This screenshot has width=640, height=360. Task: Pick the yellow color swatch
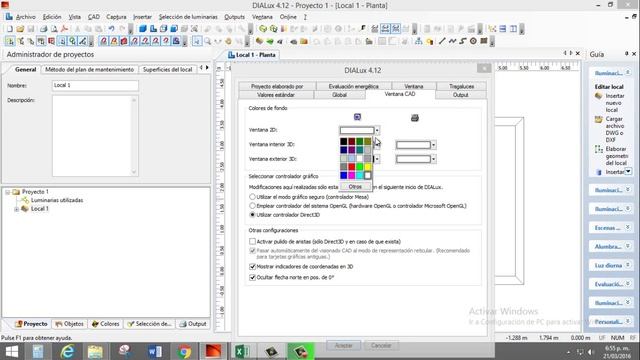pos(368,167)
